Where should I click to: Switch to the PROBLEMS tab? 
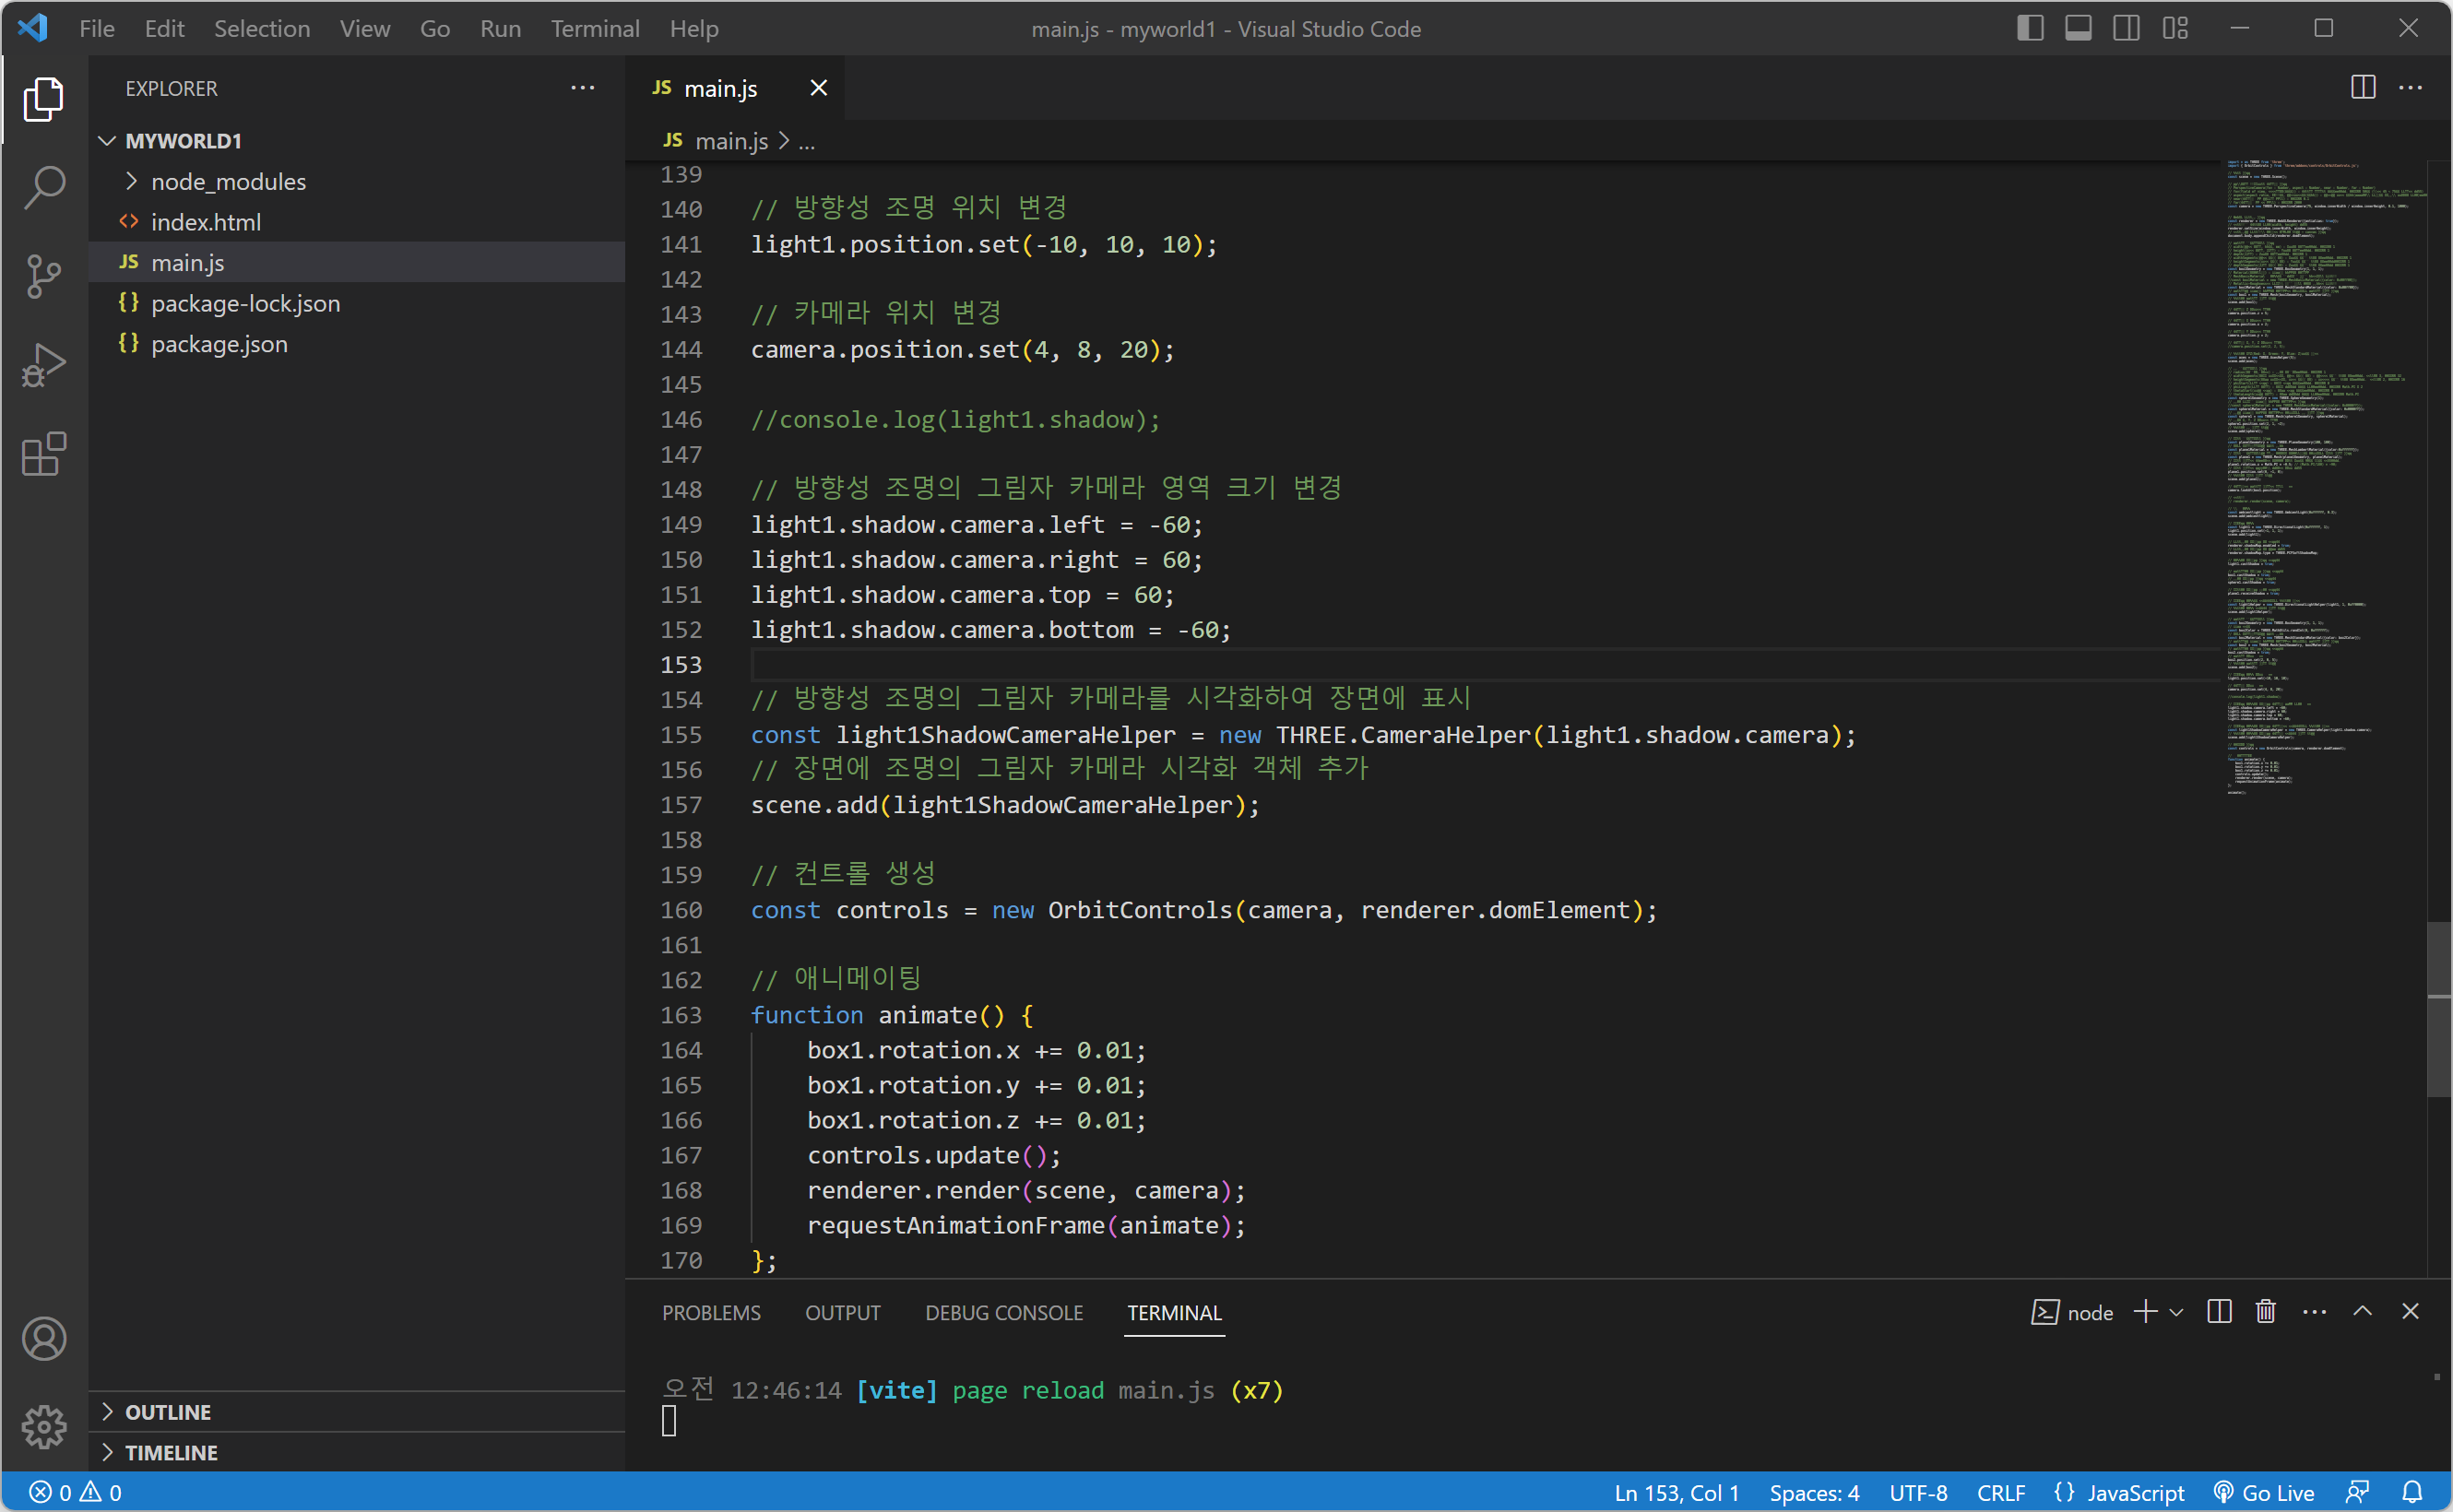710,1312
